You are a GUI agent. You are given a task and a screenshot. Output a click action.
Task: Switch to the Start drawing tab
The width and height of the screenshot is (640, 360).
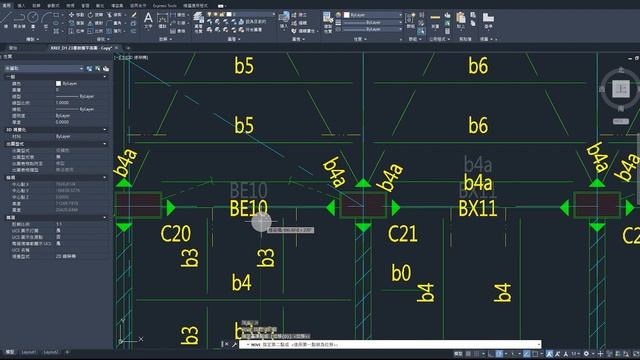[x=13, y=48]
